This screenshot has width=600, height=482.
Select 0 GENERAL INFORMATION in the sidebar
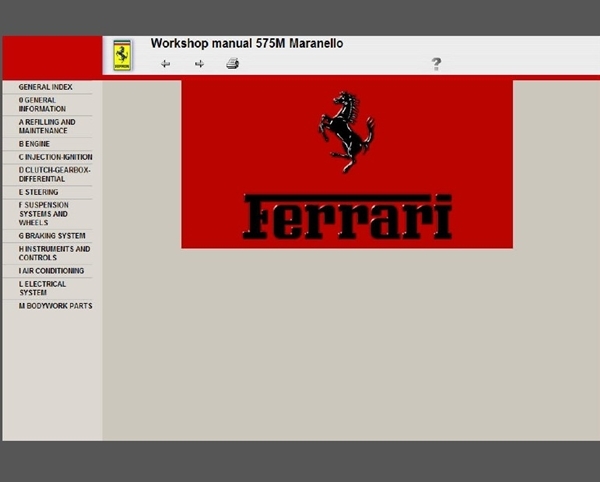tap(42, 104)
